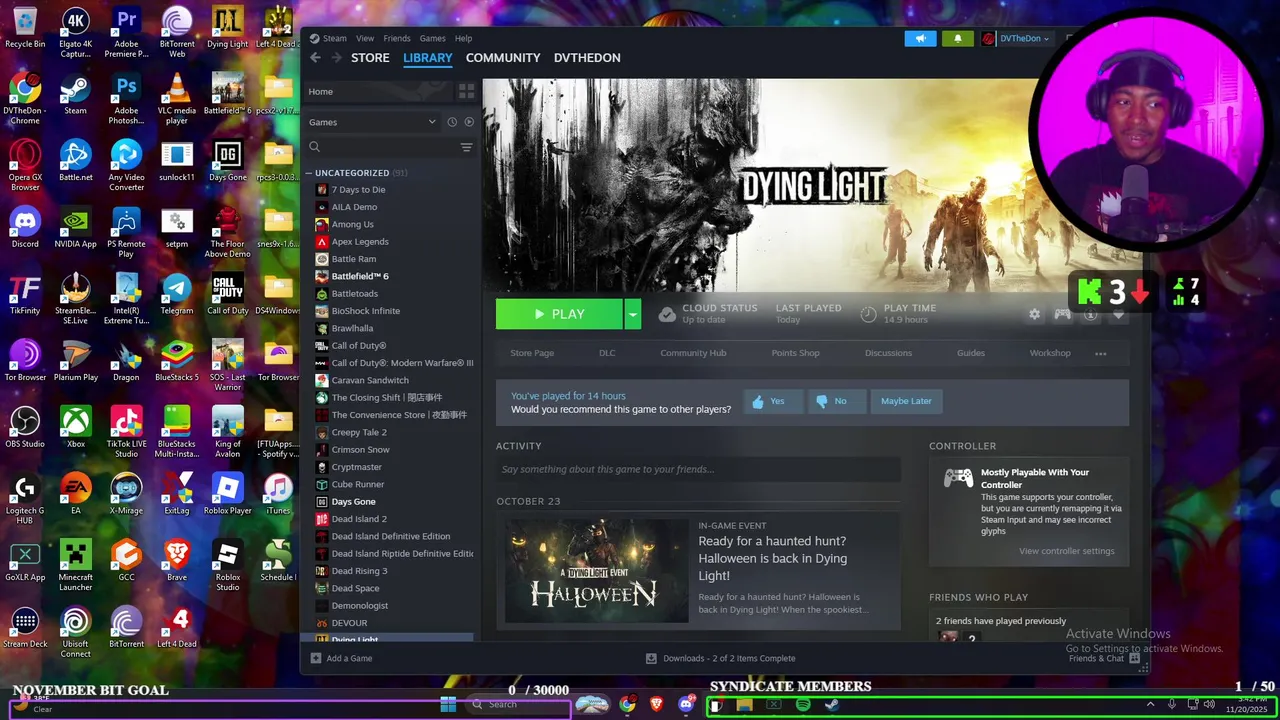
Task: Open the DVTHEDON profile tab
Action: (x=587, y=58)
